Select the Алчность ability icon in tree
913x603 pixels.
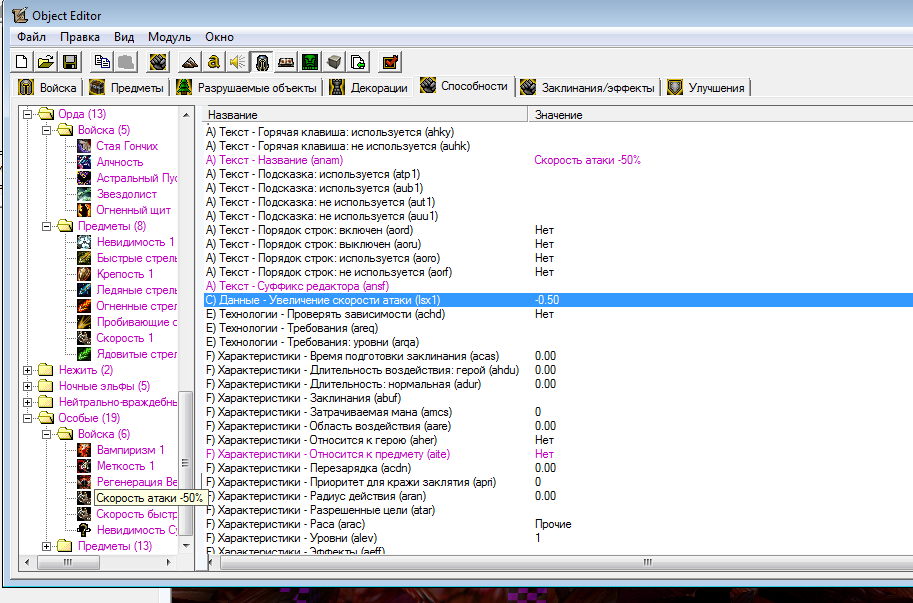coord(84,162)
